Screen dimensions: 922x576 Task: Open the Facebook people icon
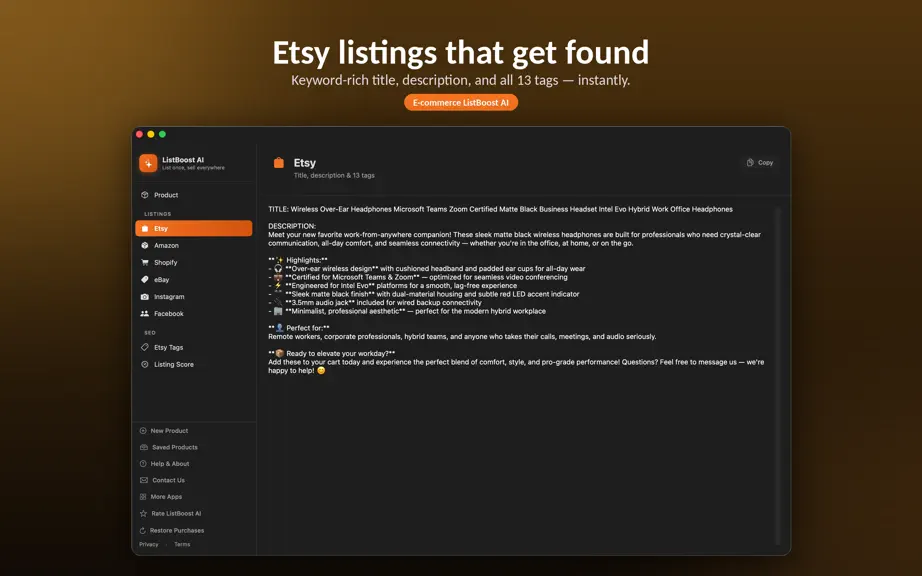pos(145,314)
